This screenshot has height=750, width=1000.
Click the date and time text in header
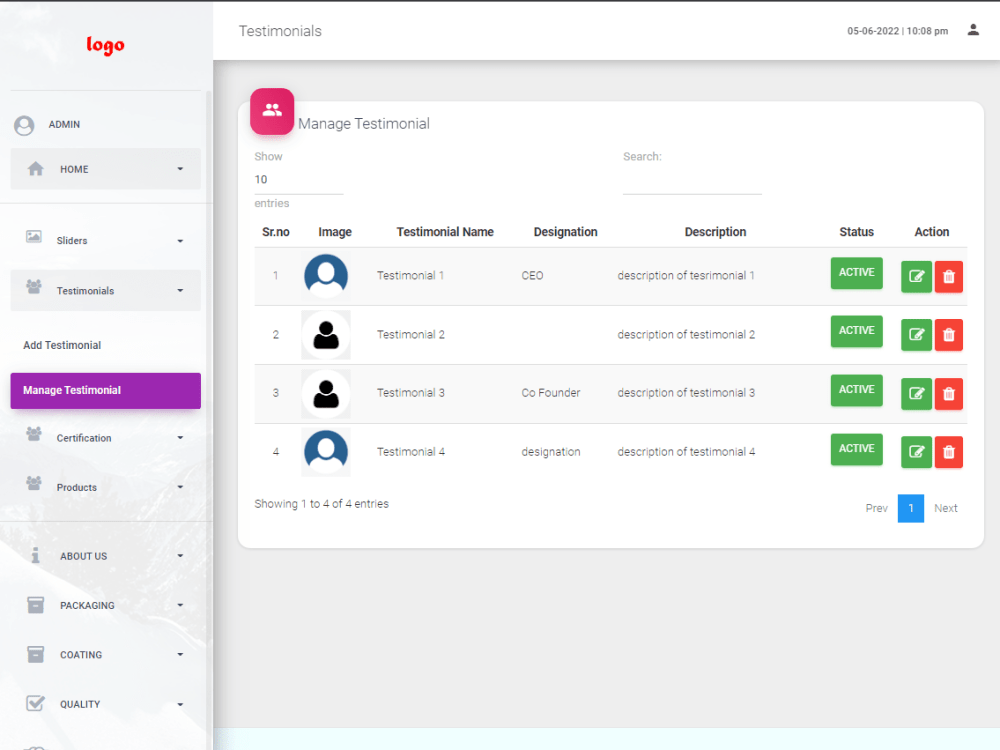click(x=897, y=31)
